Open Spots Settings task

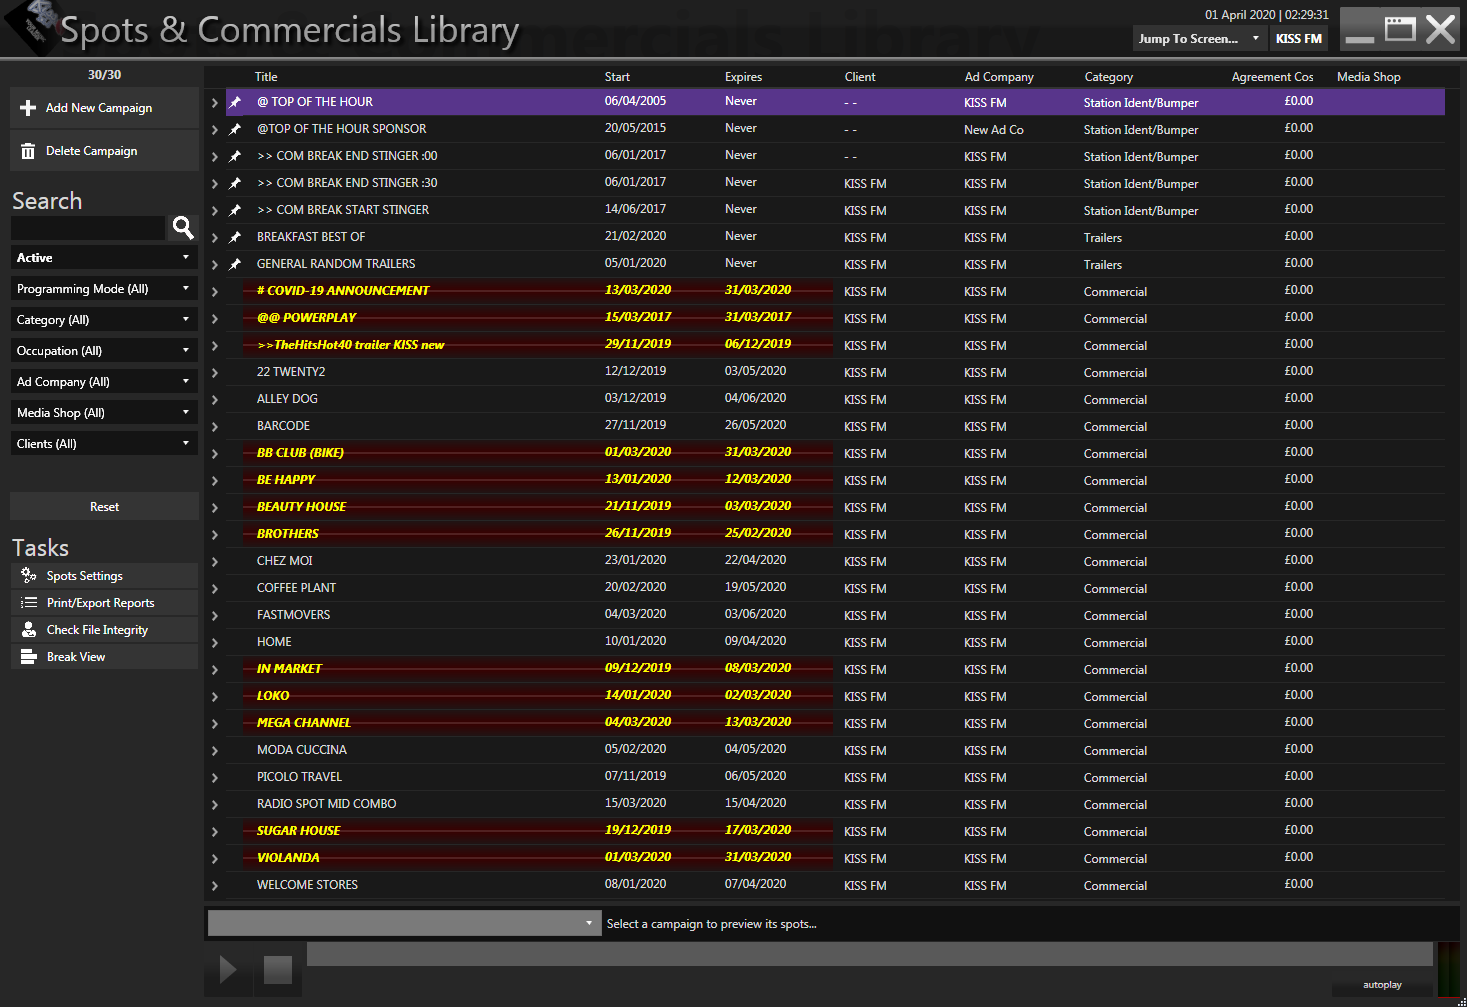coord(104,575)
